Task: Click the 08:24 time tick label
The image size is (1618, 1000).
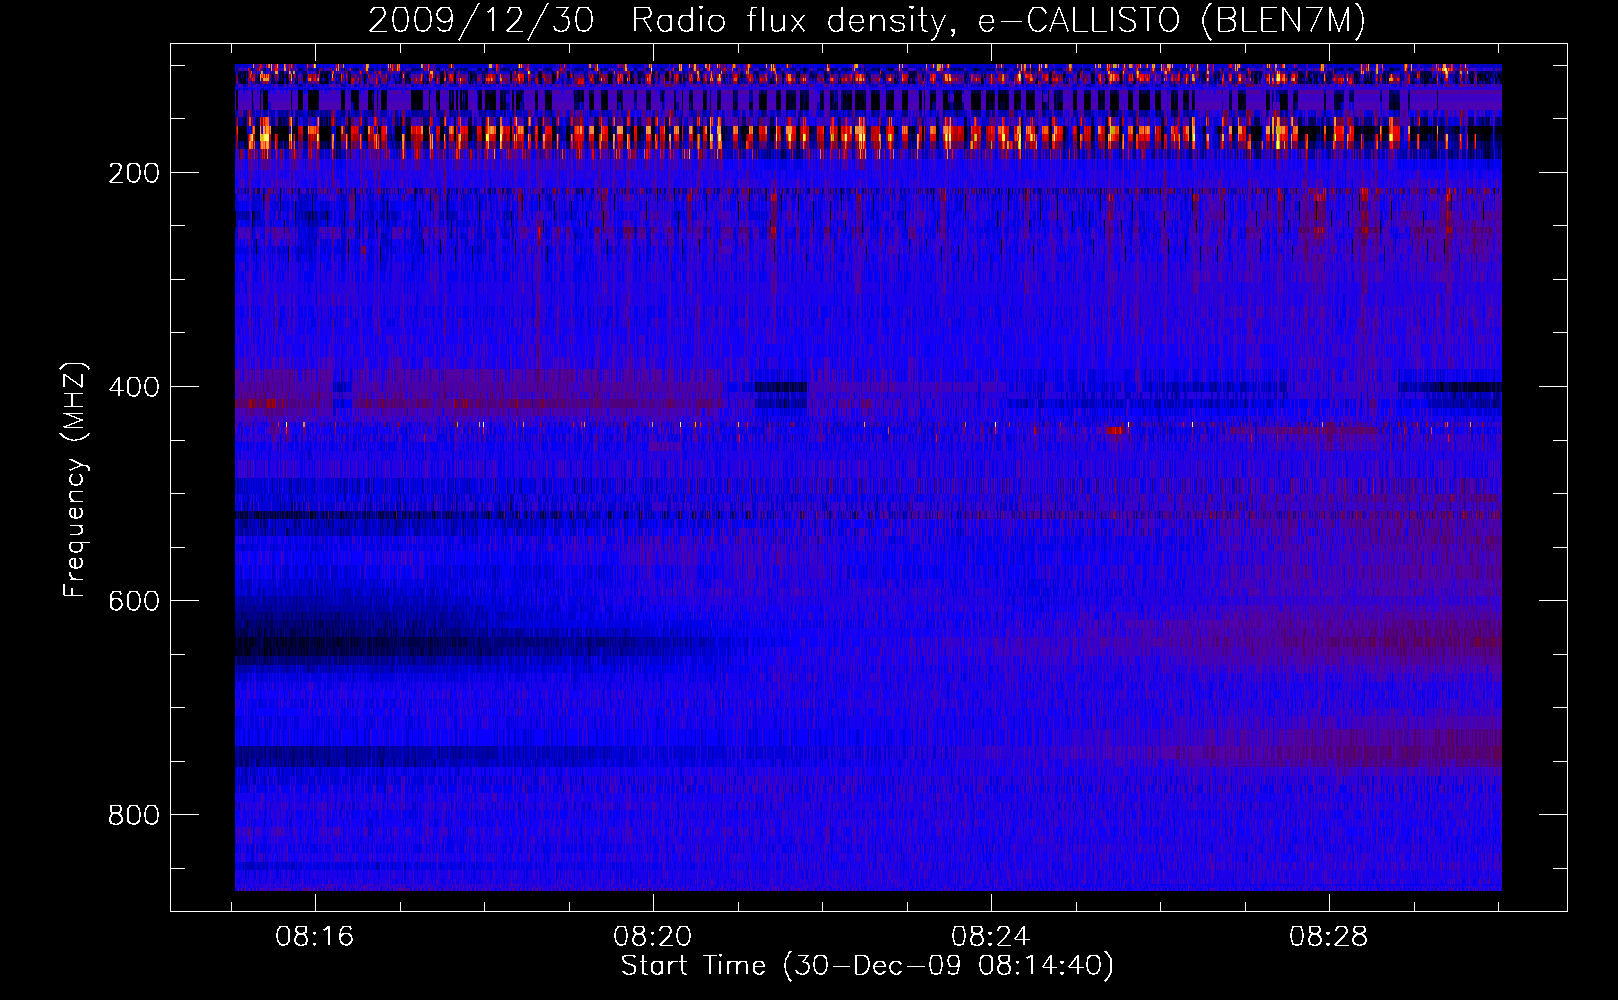Action: tap(990, 937)
